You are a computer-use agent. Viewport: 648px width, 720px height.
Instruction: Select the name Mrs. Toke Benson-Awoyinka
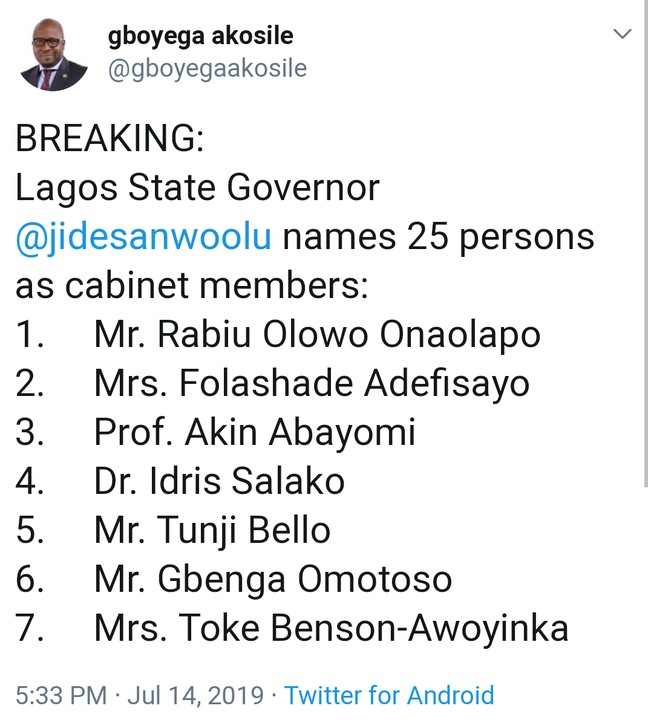(331, 628)
